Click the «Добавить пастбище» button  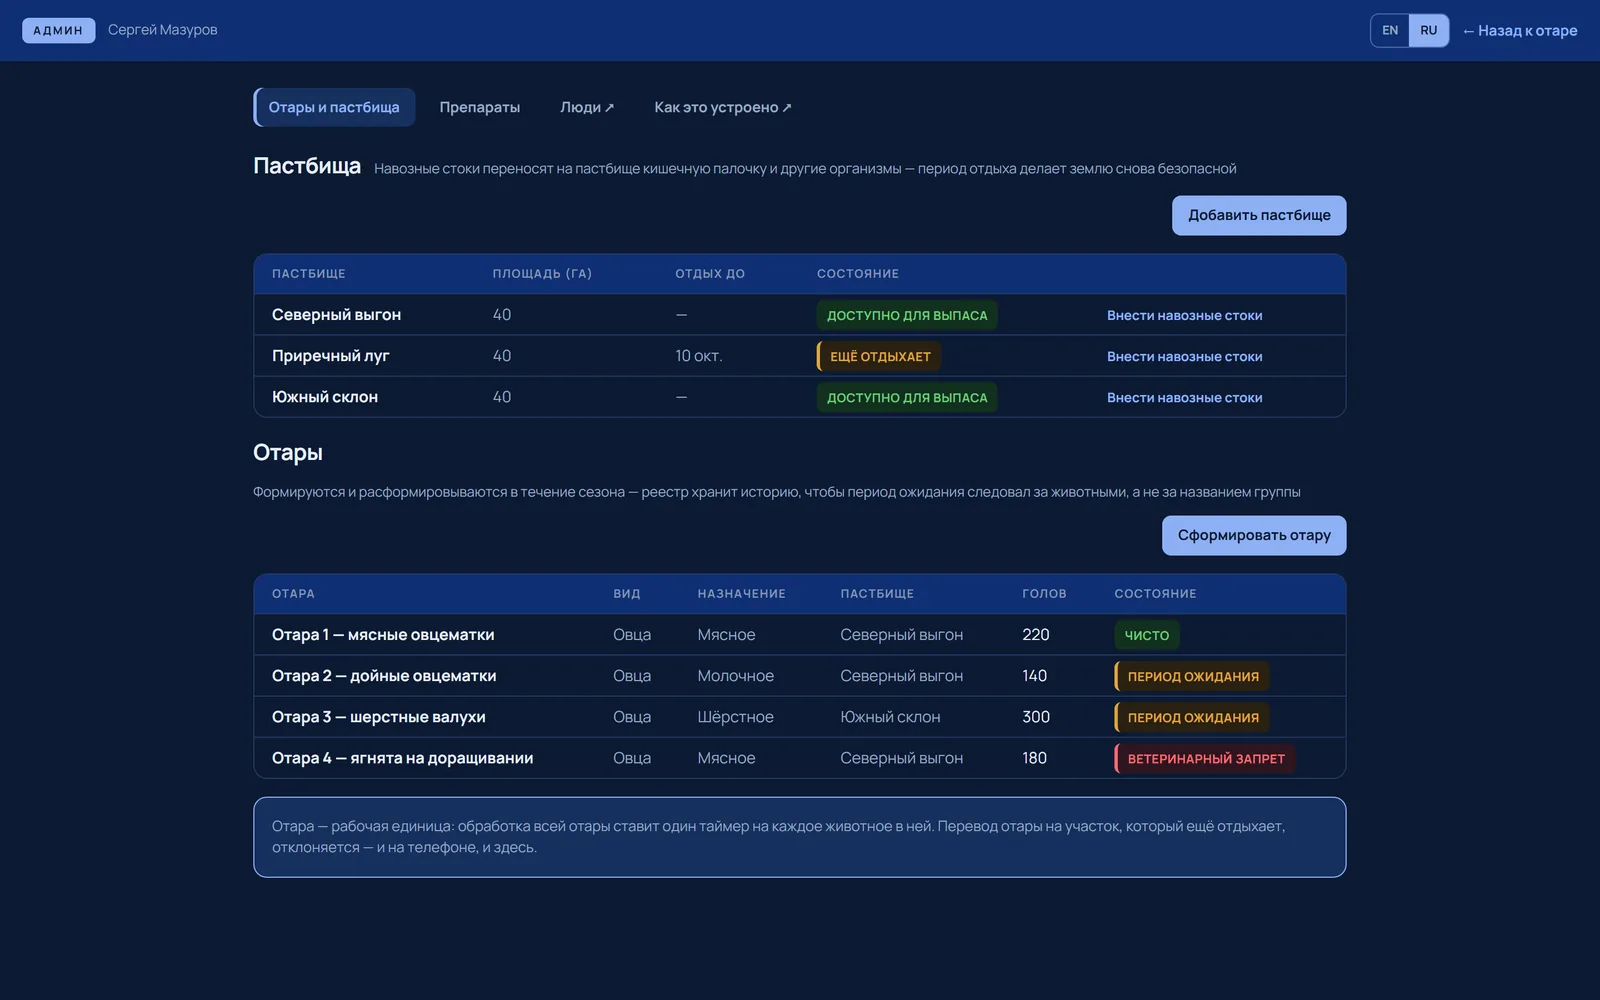(1259, 215)
